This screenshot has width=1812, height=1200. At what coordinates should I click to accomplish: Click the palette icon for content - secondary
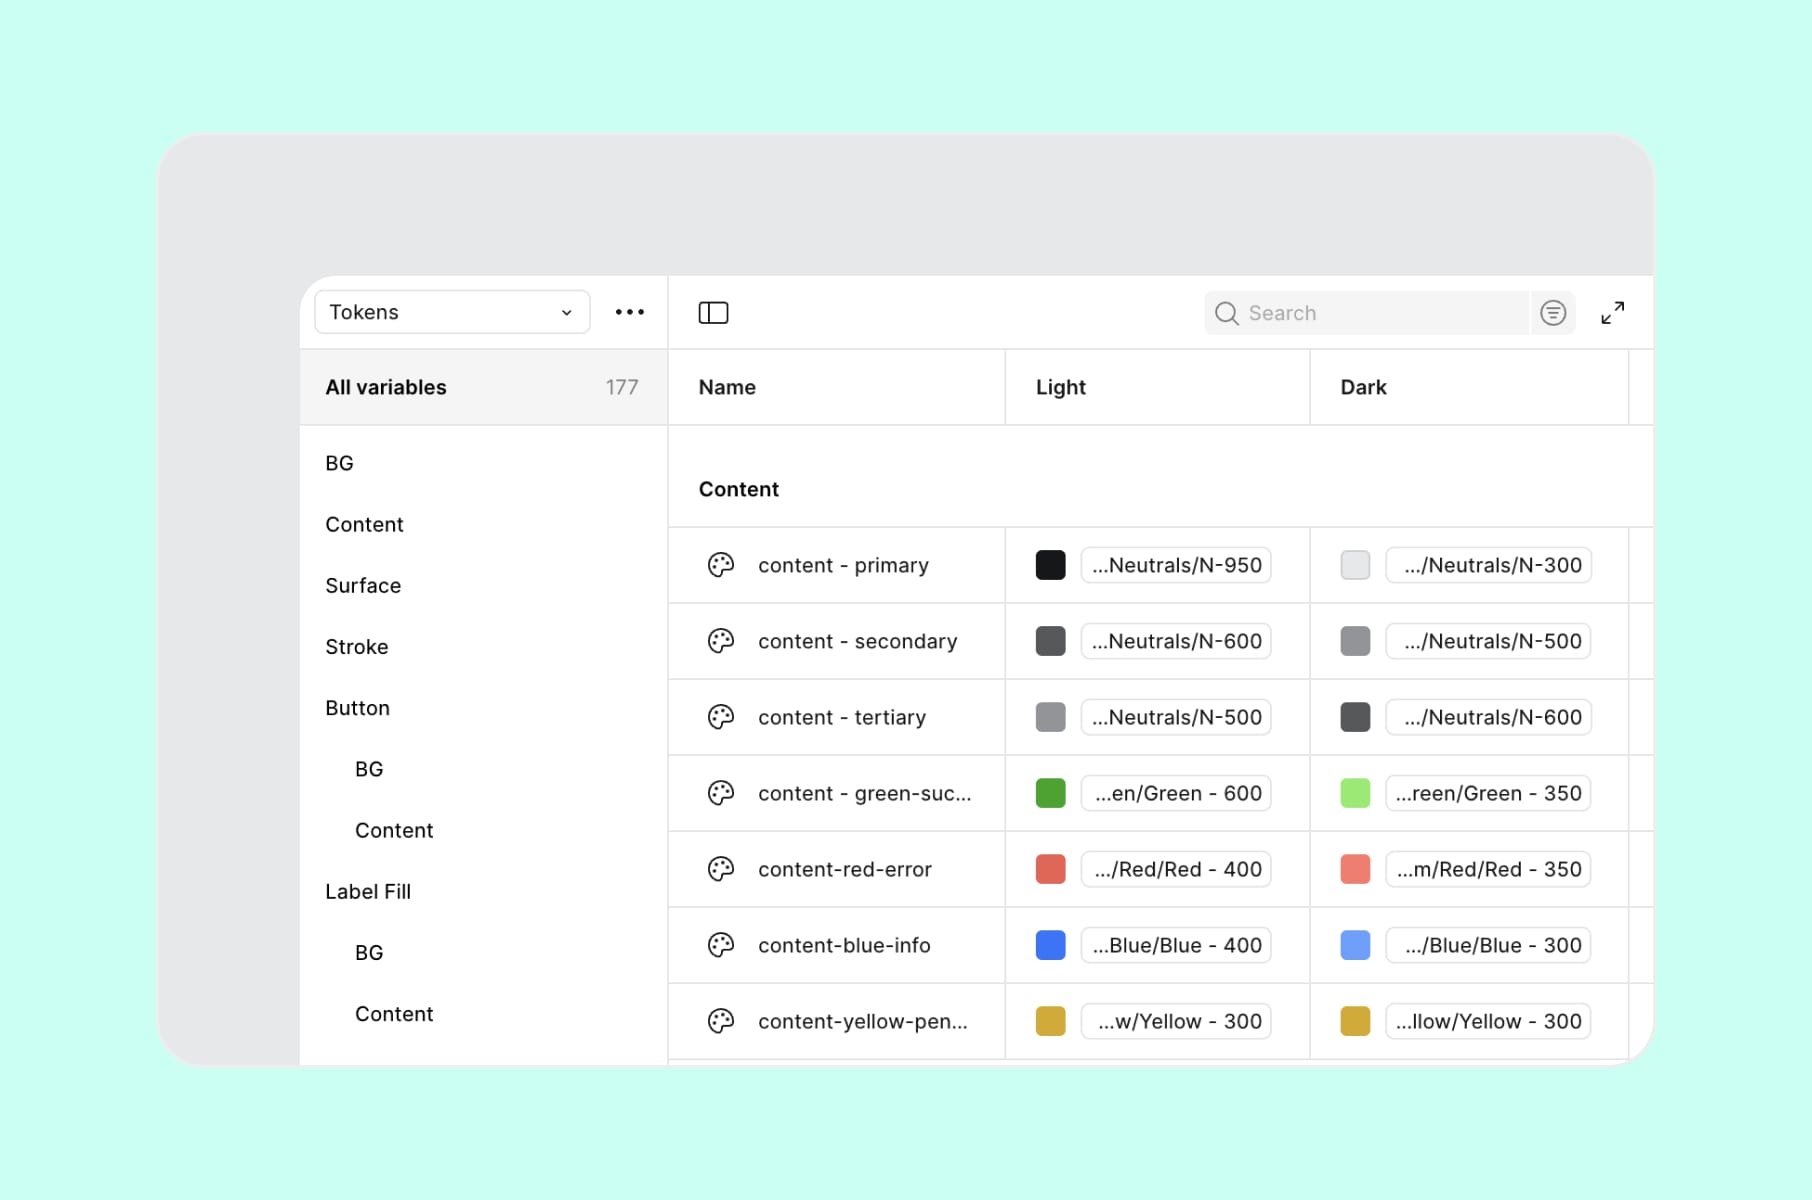pyautogui.click(x=721, y=641)
